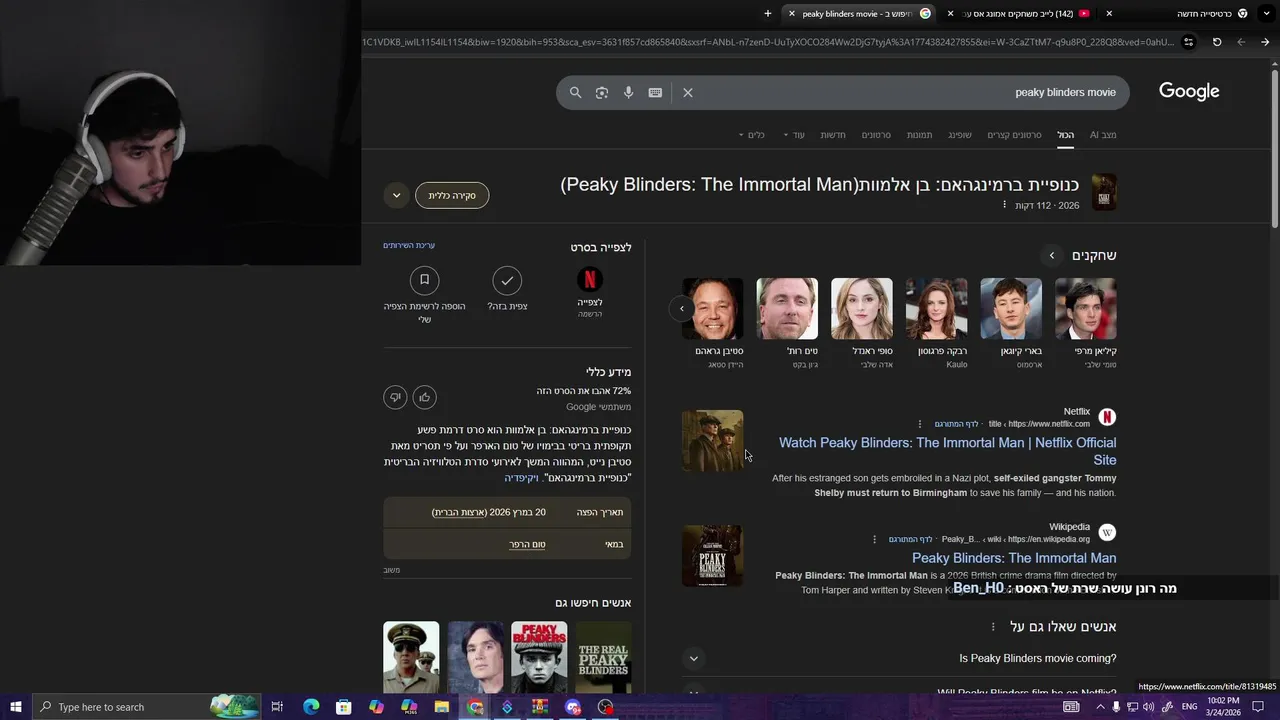Click the Google logo
This screenshot has width=1280, height=720.
(1189, 91)
